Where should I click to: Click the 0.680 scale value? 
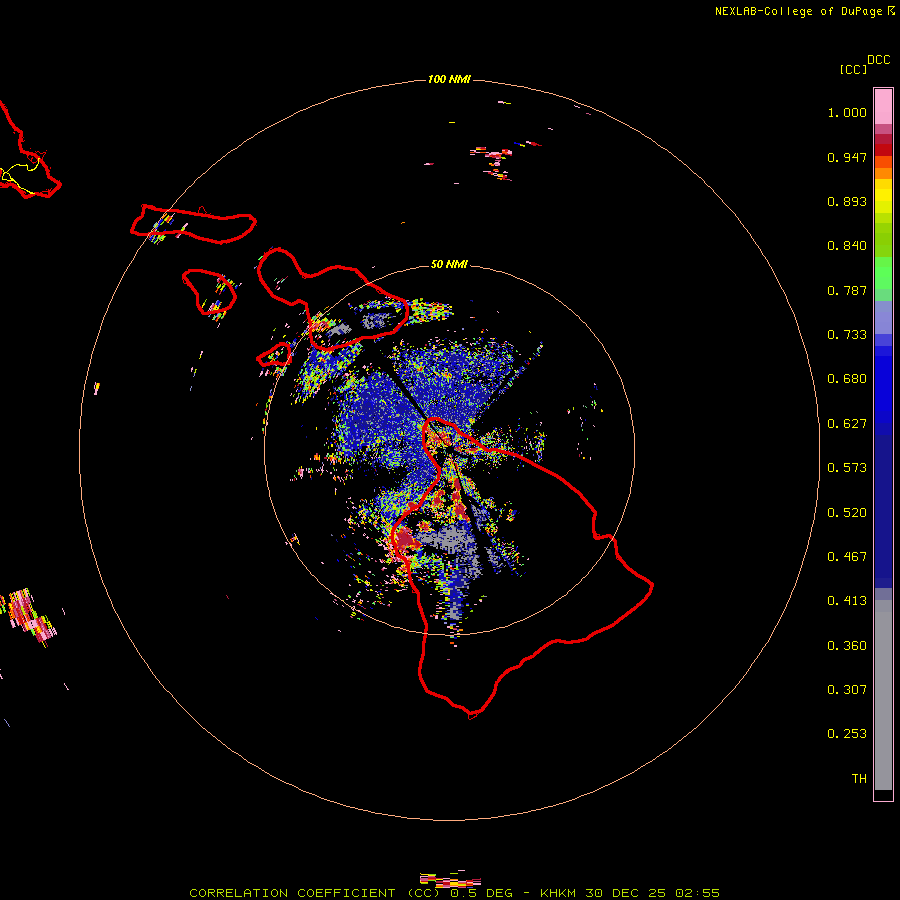click(847, 379)
